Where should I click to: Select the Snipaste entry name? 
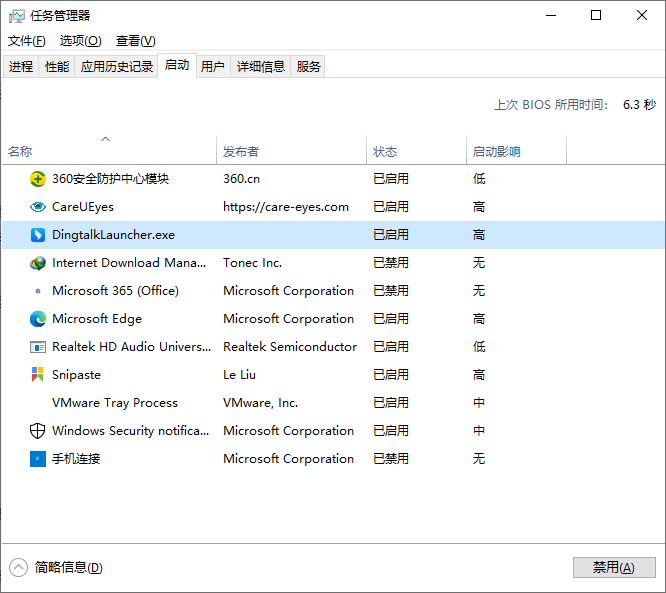click(x=76, y=375)
